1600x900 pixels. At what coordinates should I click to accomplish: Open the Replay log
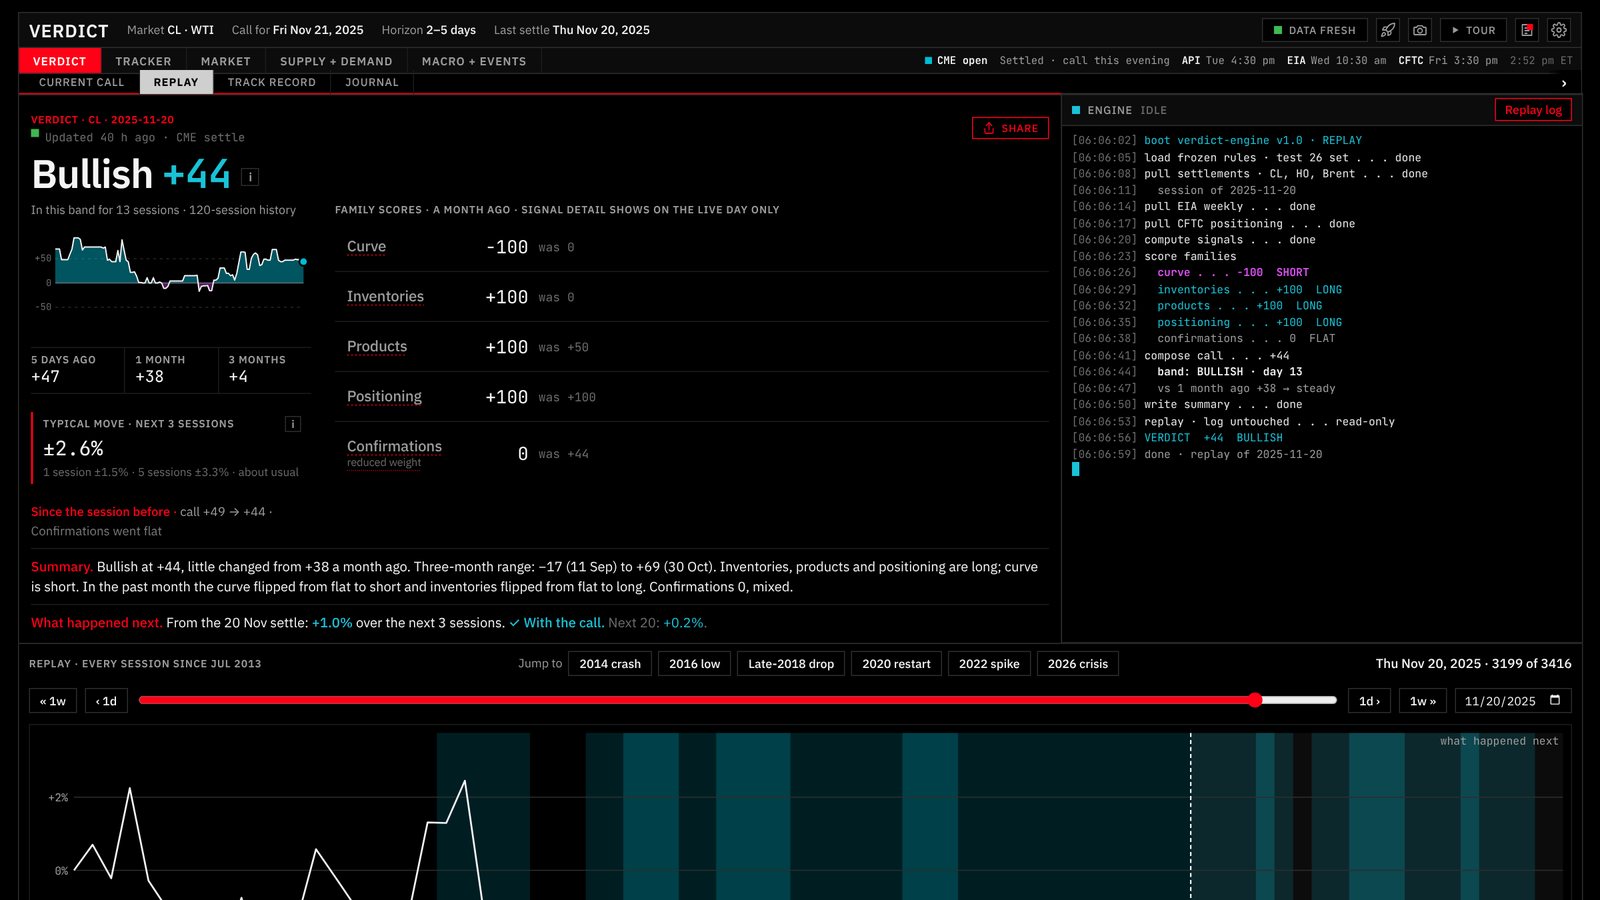click(1533, 110)
